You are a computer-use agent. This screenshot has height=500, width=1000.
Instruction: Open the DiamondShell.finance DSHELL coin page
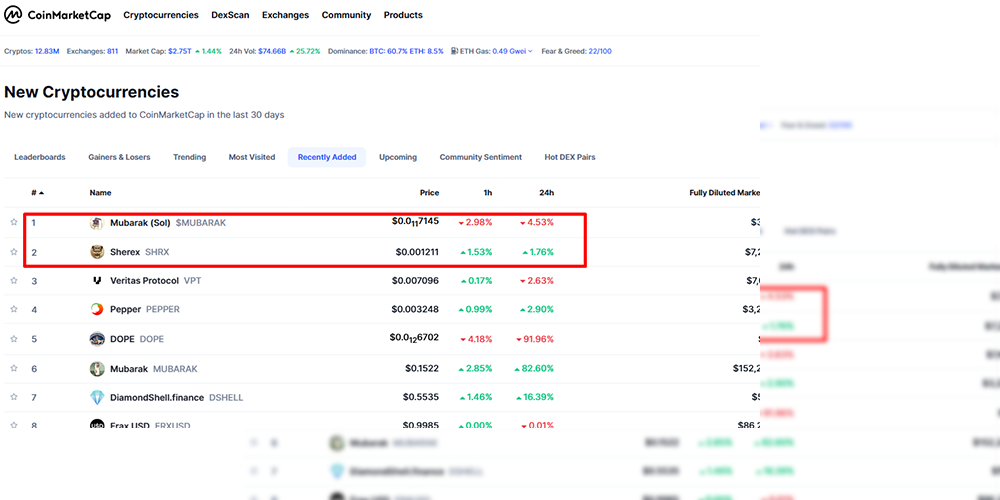point(177,397)
